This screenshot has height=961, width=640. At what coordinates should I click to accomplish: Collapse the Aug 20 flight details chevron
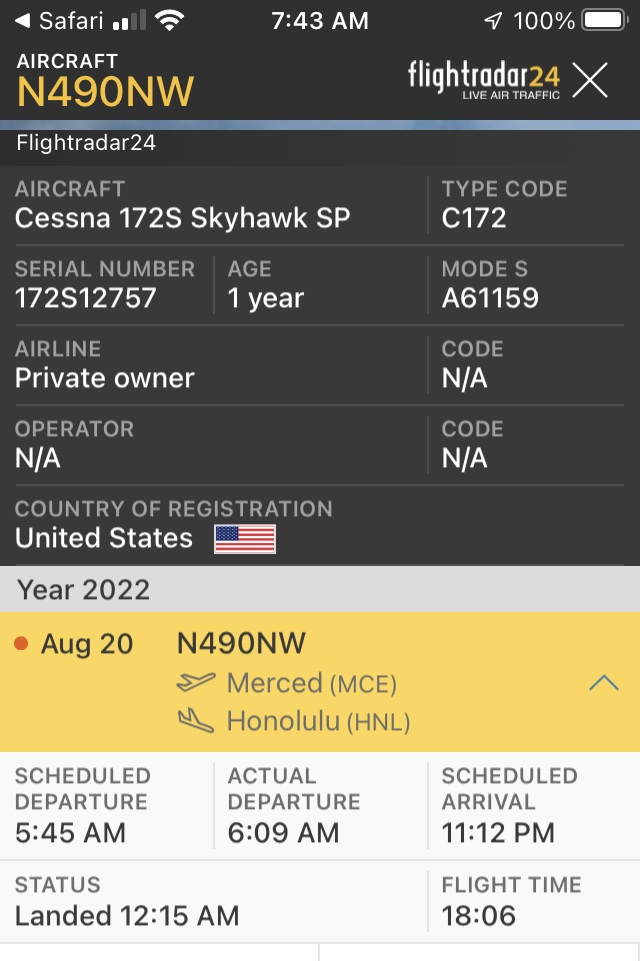click(x=604, y=683)
